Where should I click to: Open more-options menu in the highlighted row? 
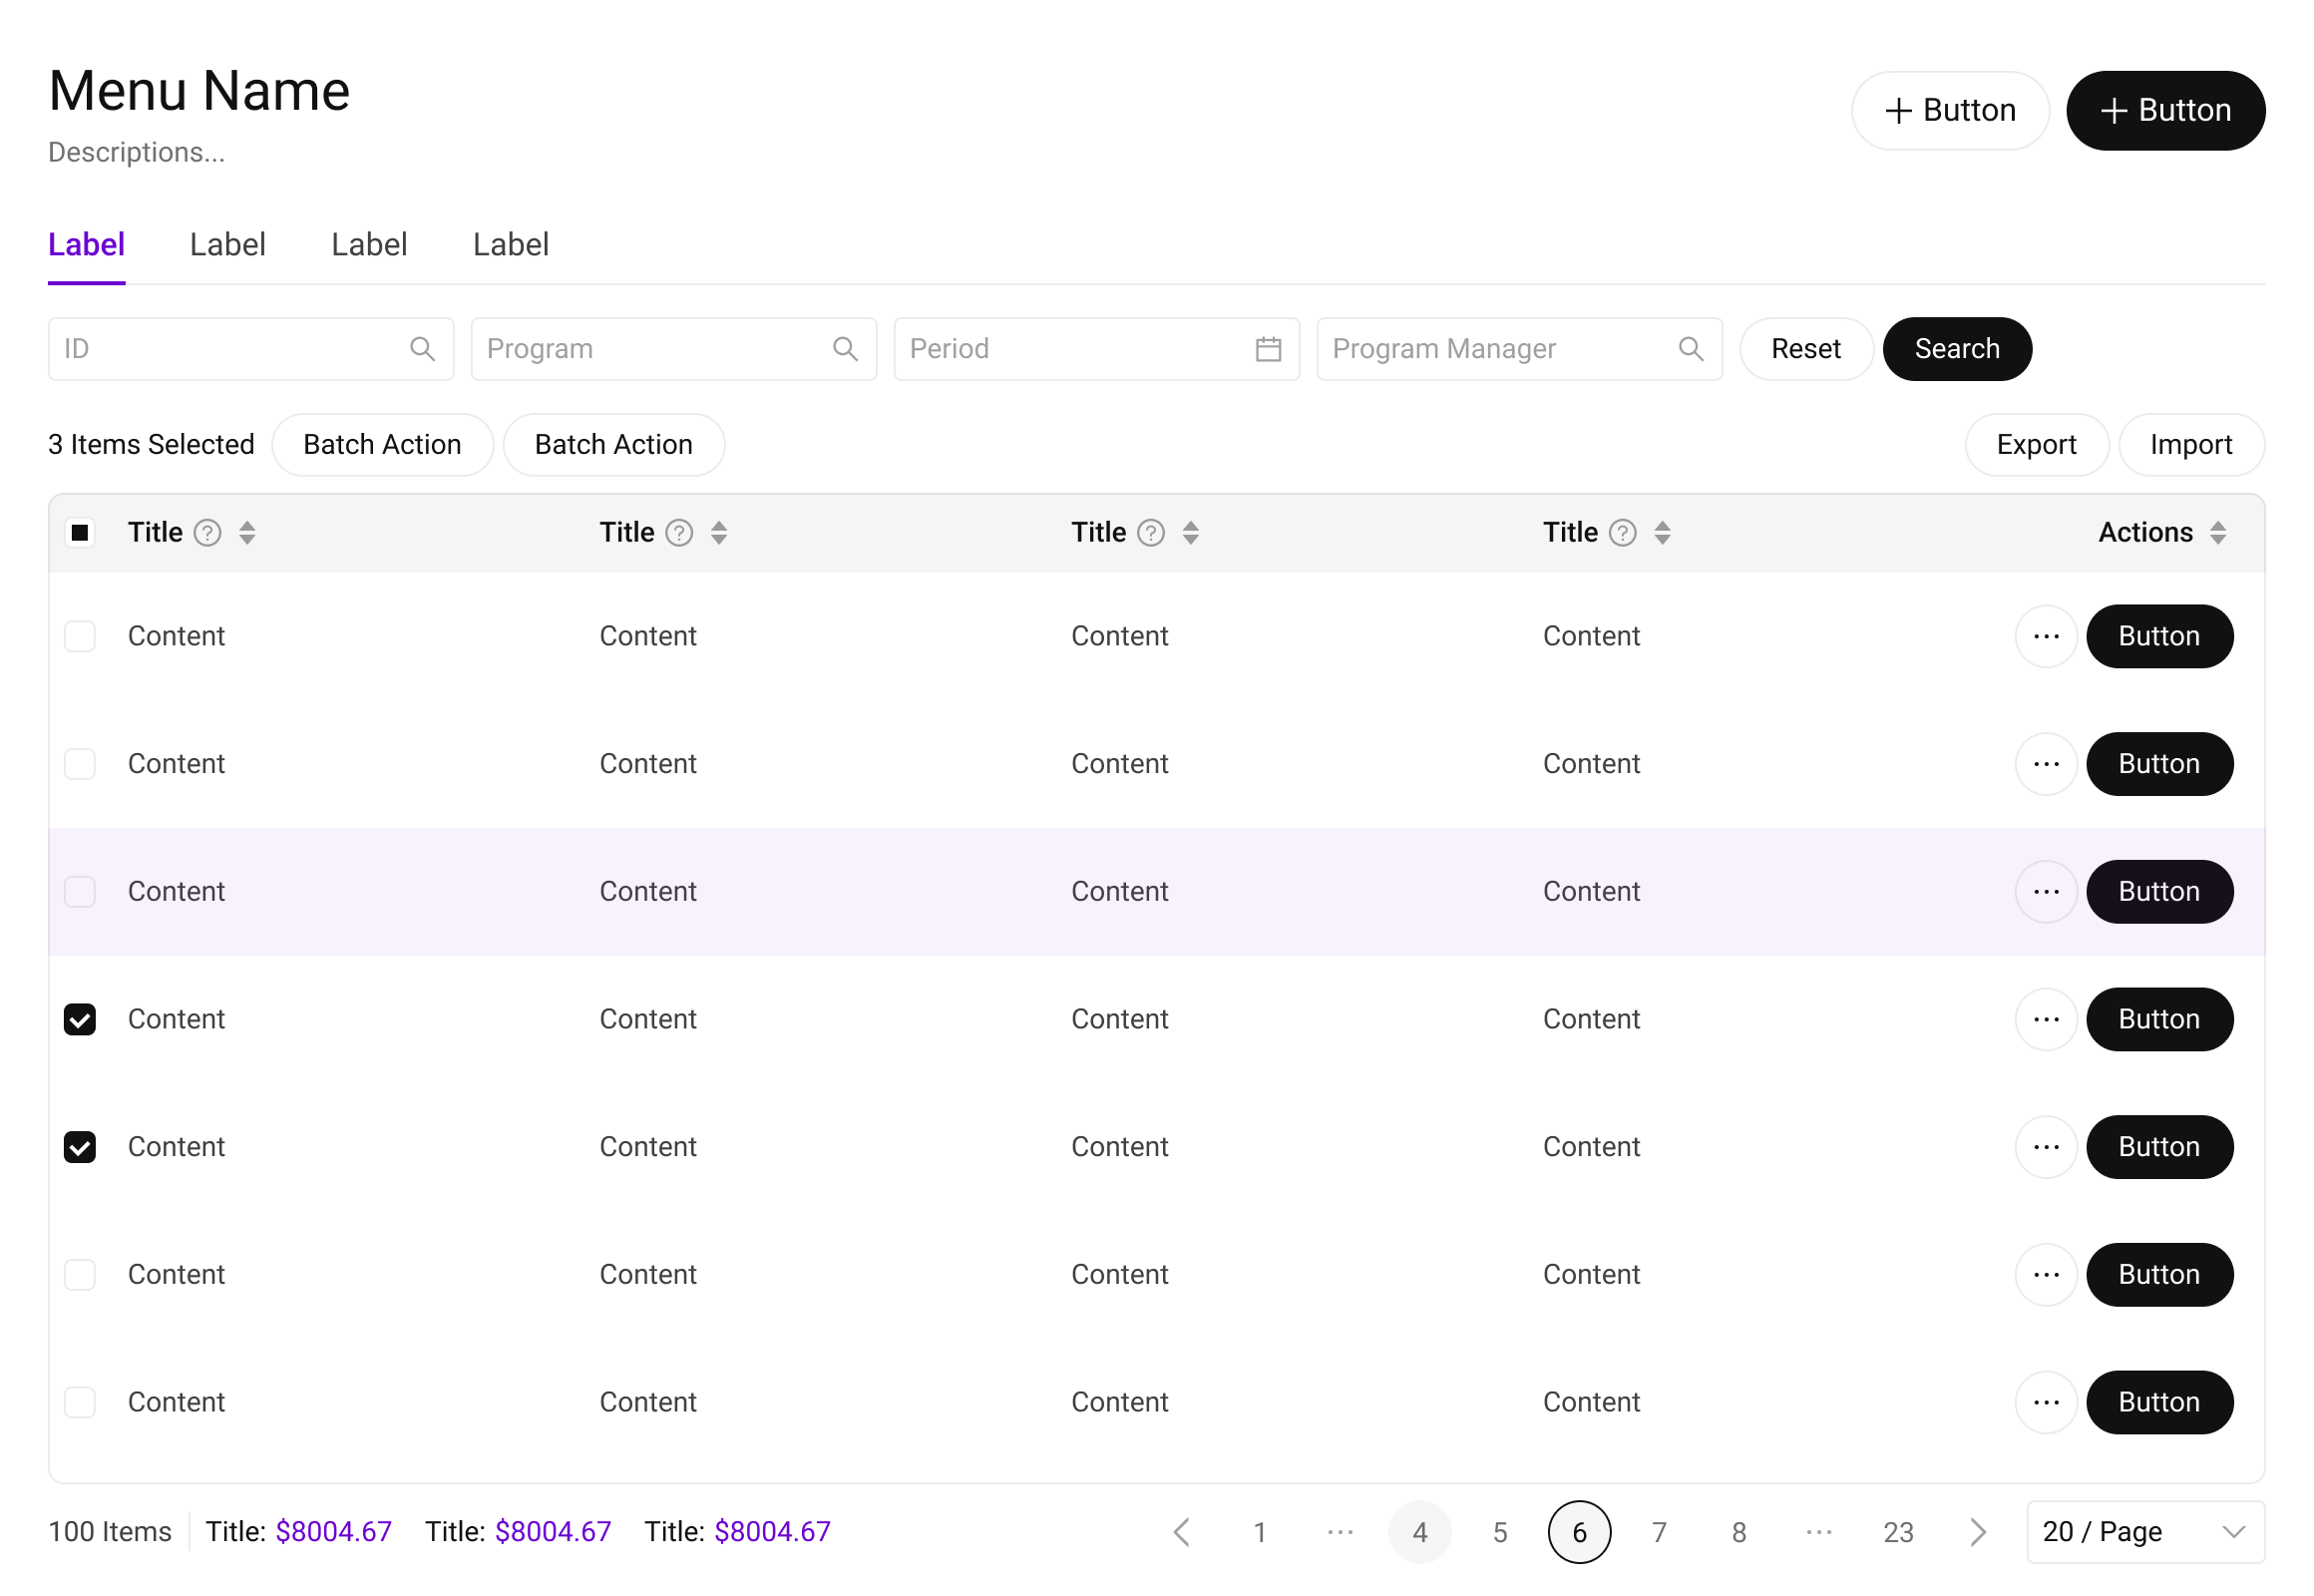[2046, 892]
